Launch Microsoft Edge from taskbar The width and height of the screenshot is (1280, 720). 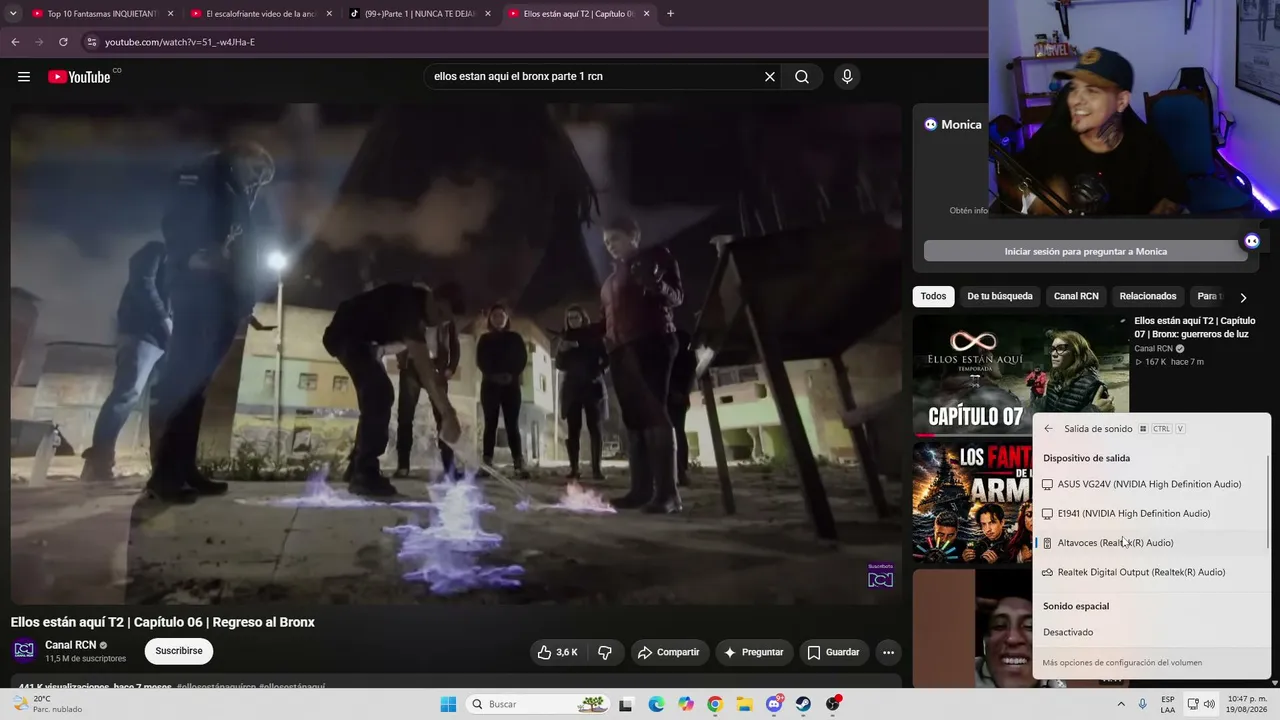pos(656,704)
